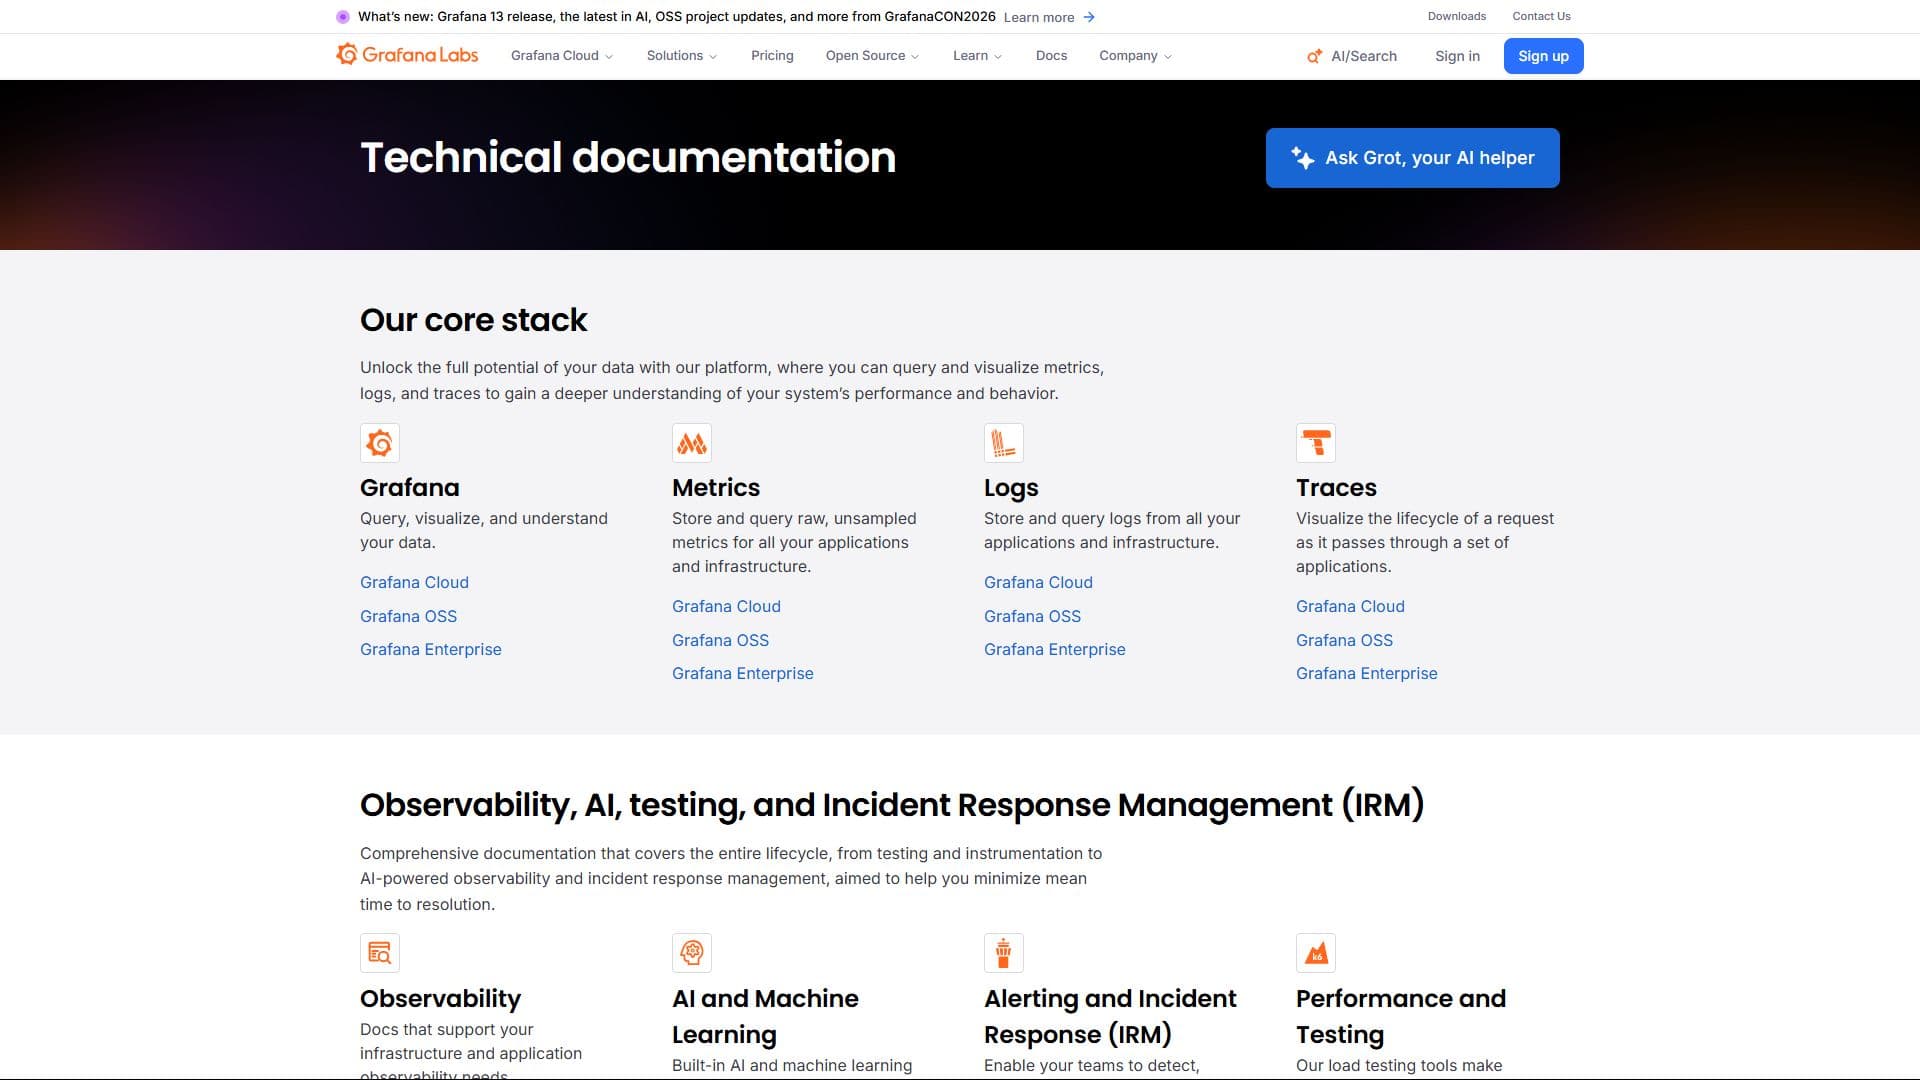Open the Docs menu item
1920x1080 pixels.
pos(1051,56)
